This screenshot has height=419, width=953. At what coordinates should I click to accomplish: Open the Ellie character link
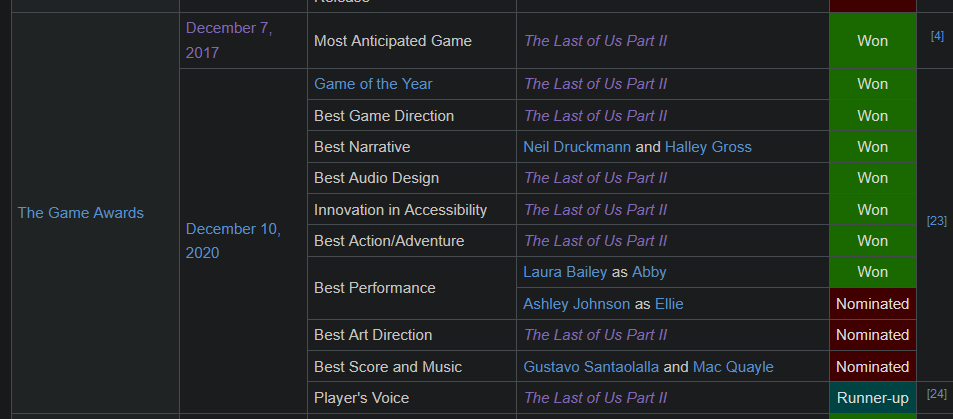coord(669,303)
